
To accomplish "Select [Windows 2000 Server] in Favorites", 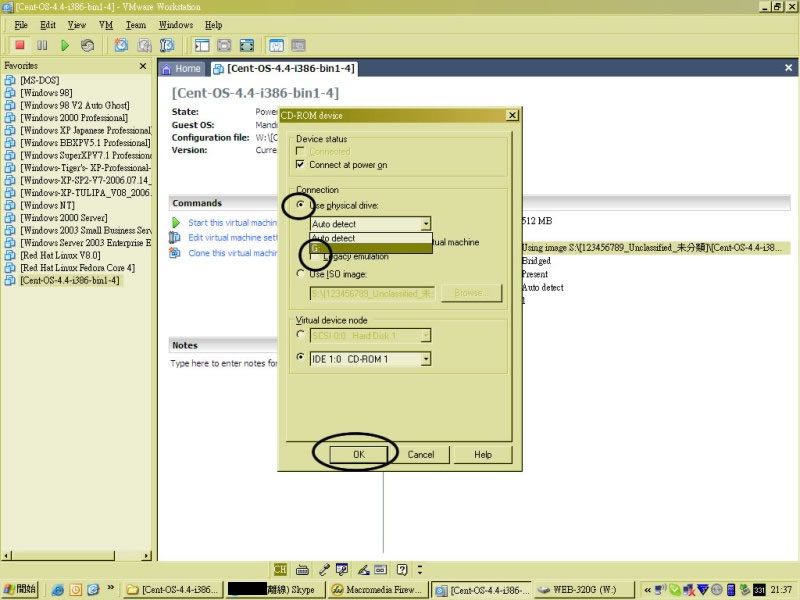I will (x=63, y=217).
